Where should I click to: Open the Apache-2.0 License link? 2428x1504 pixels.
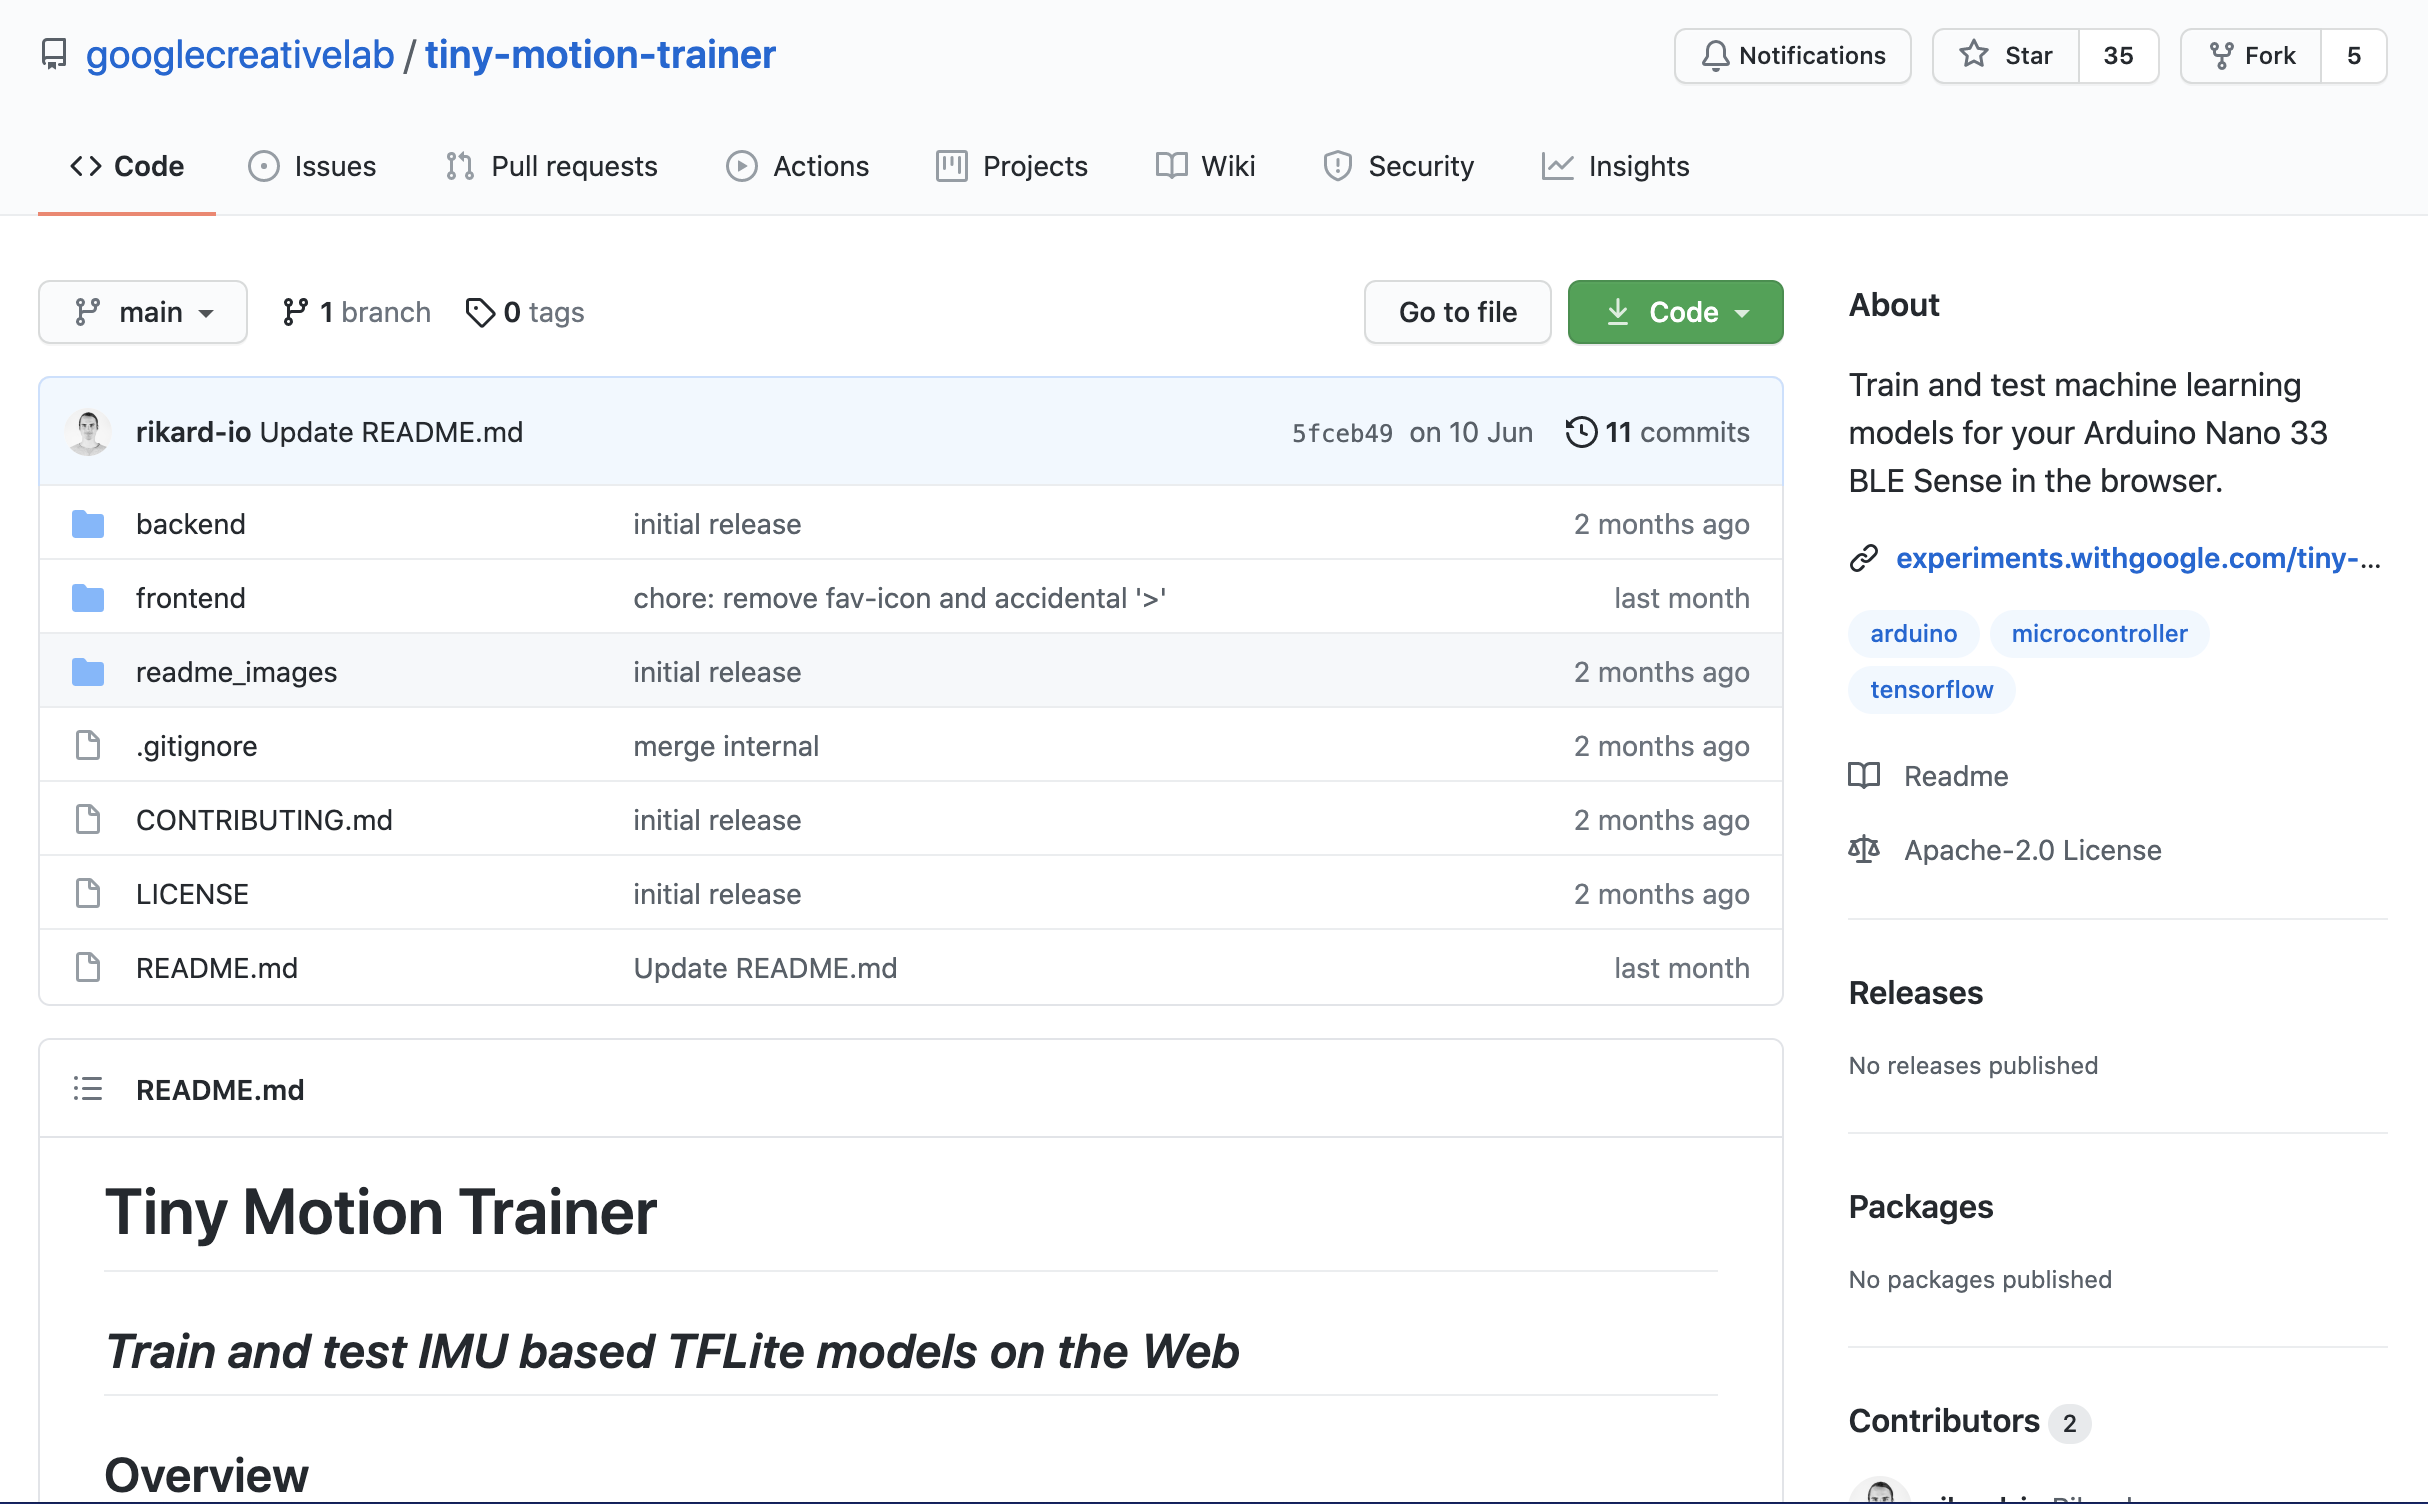coord(2032,850)
